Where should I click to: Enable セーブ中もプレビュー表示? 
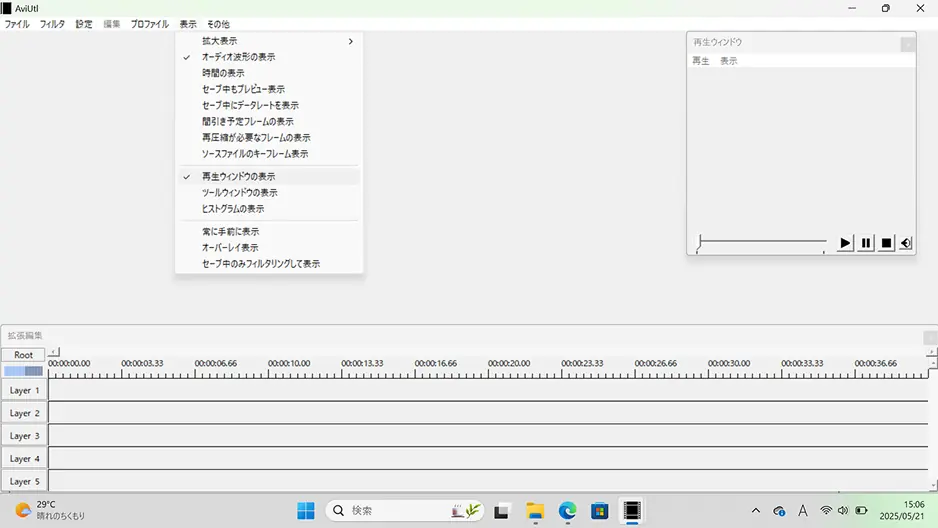point(269,89)
